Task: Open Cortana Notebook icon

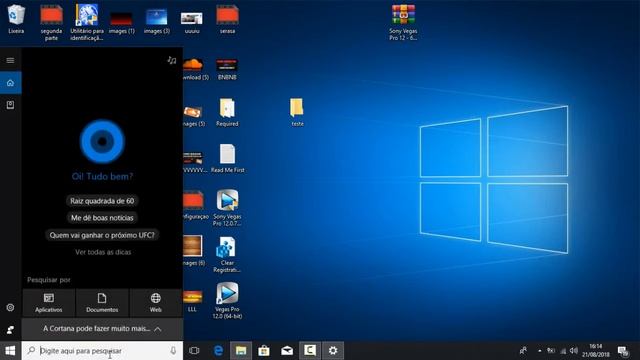Action: (11, 105)
